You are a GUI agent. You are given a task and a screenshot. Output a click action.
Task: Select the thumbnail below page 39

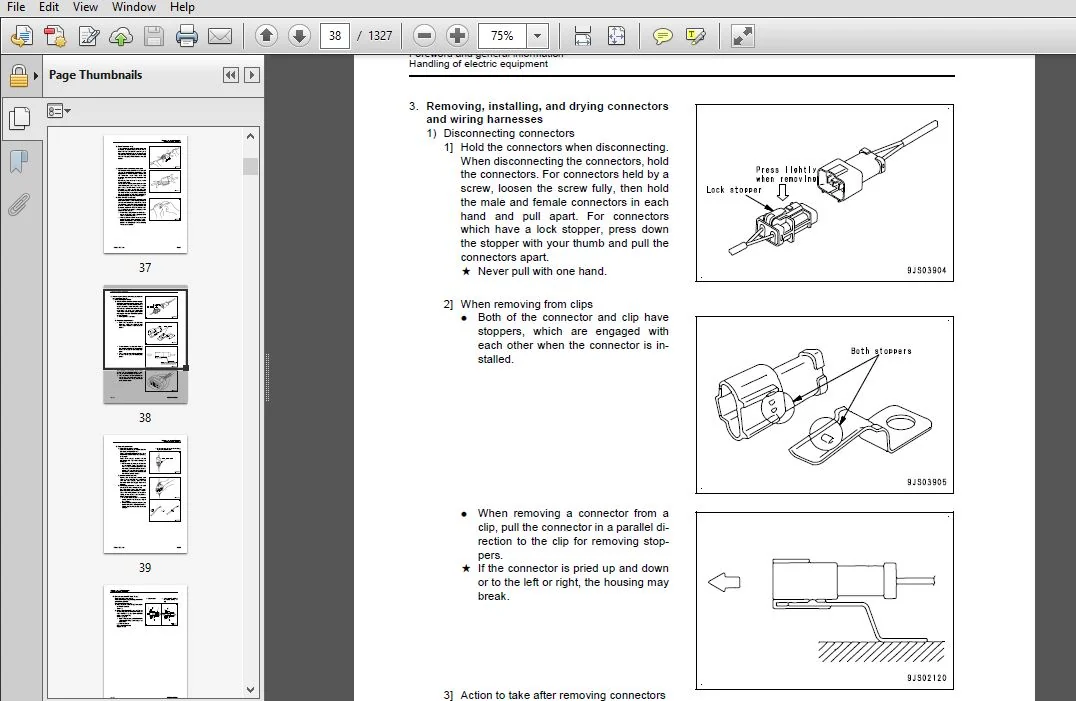point(145,642)
